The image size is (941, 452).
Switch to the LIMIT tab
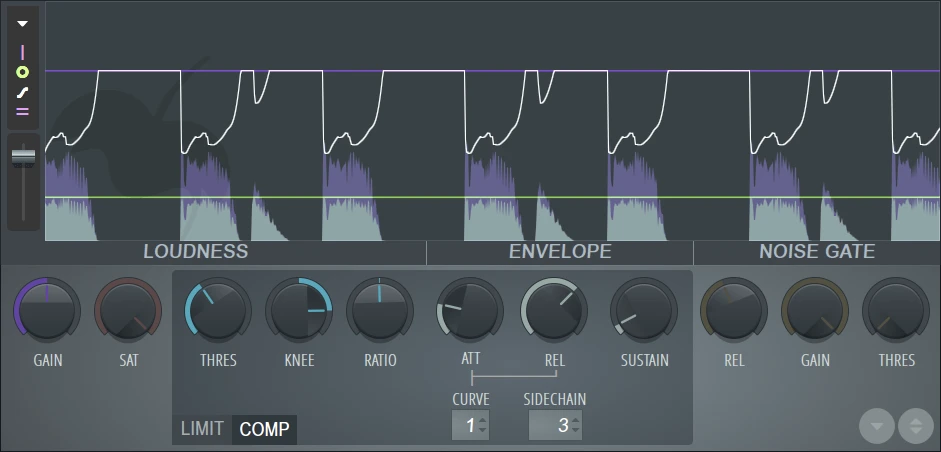pyautogui.click(x=202, y=430)
